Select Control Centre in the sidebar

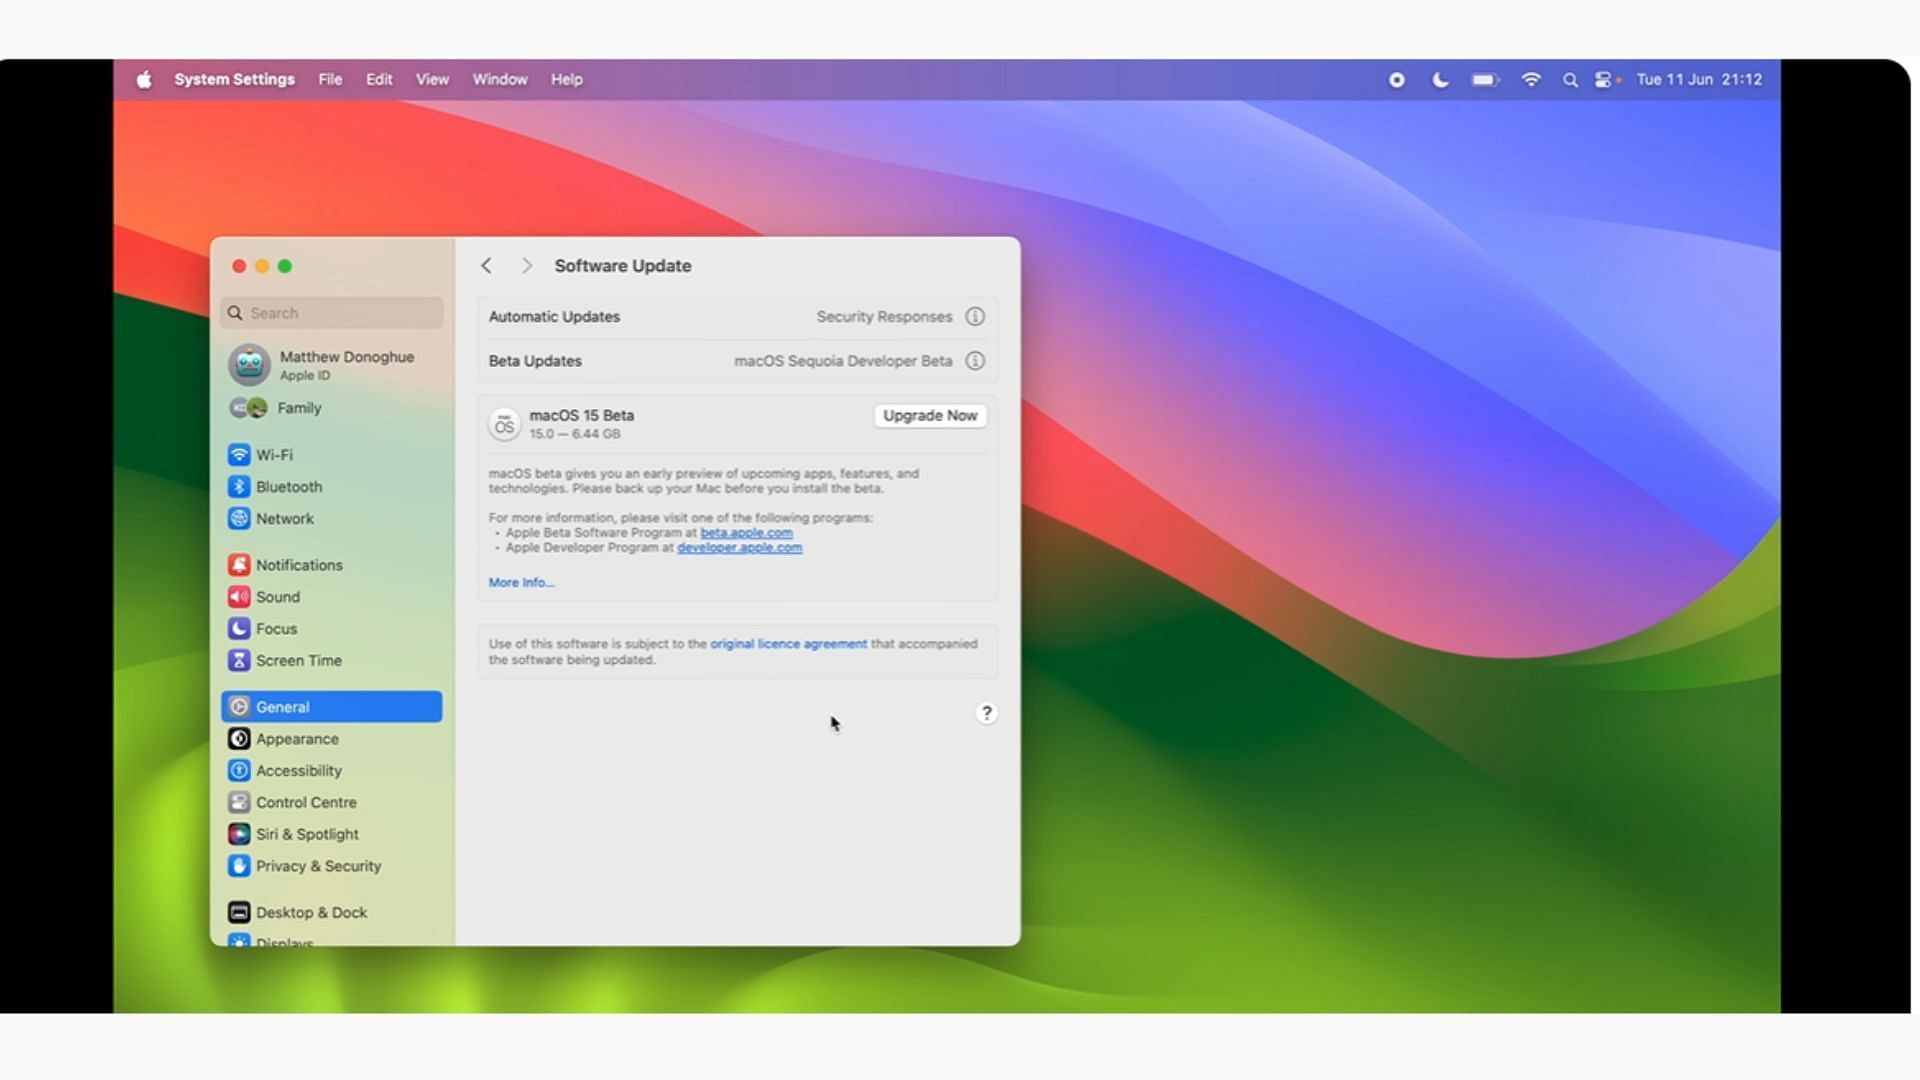click(332, 803)
